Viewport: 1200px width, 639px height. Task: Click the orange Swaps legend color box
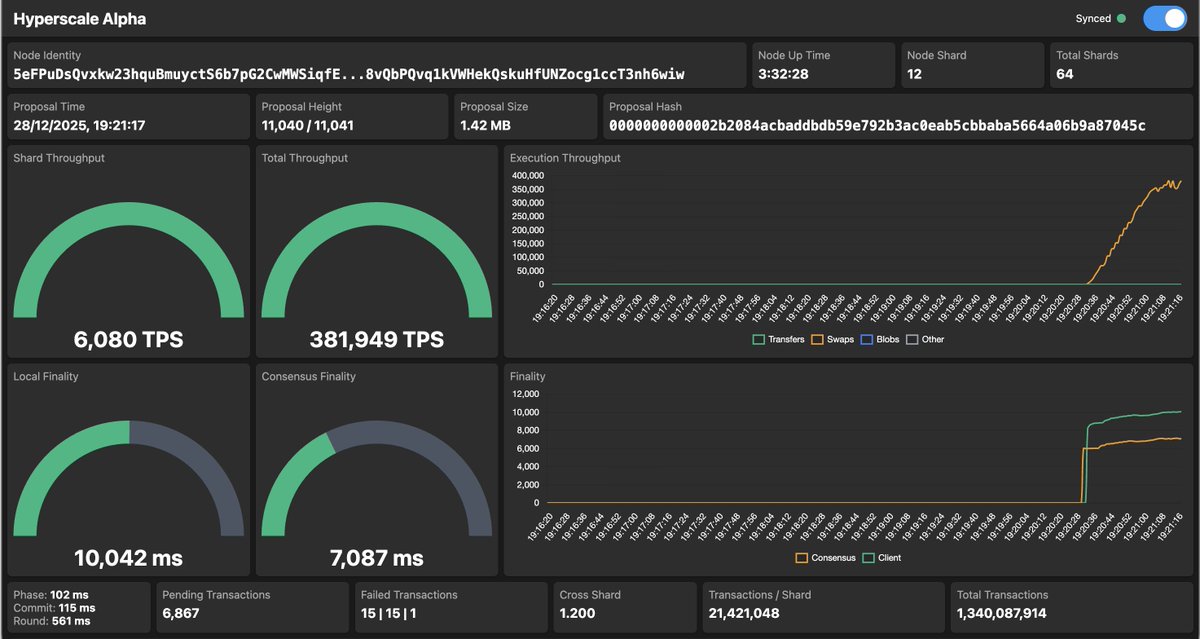817,339
